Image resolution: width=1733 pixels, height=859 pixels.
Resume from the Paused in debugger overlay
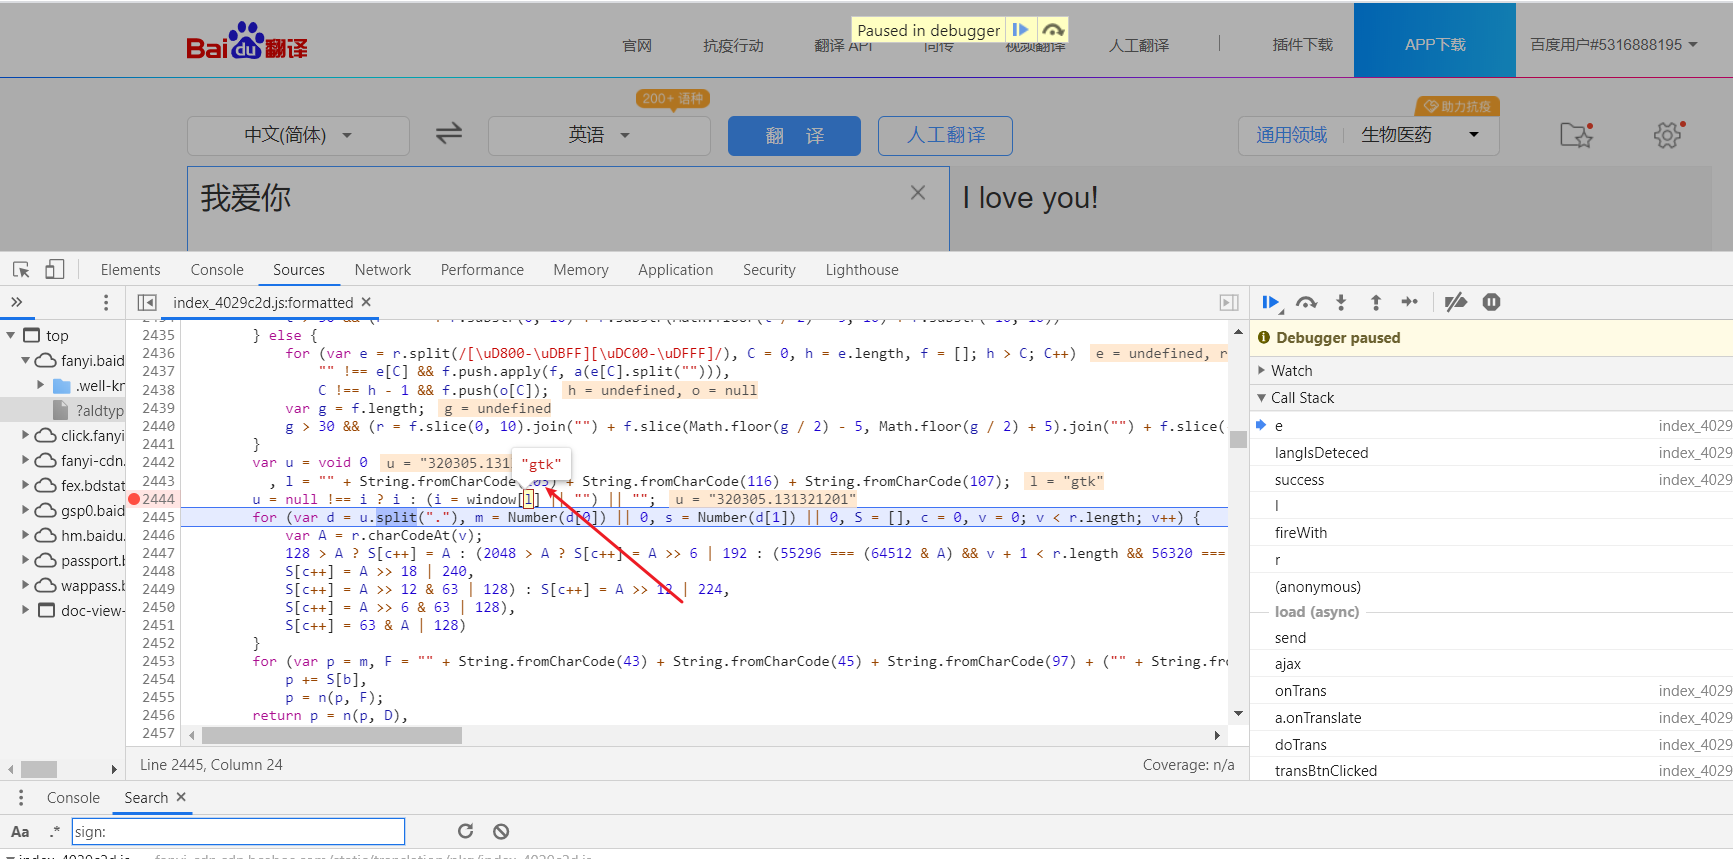pyautogui.click(x=1020, y=30)
